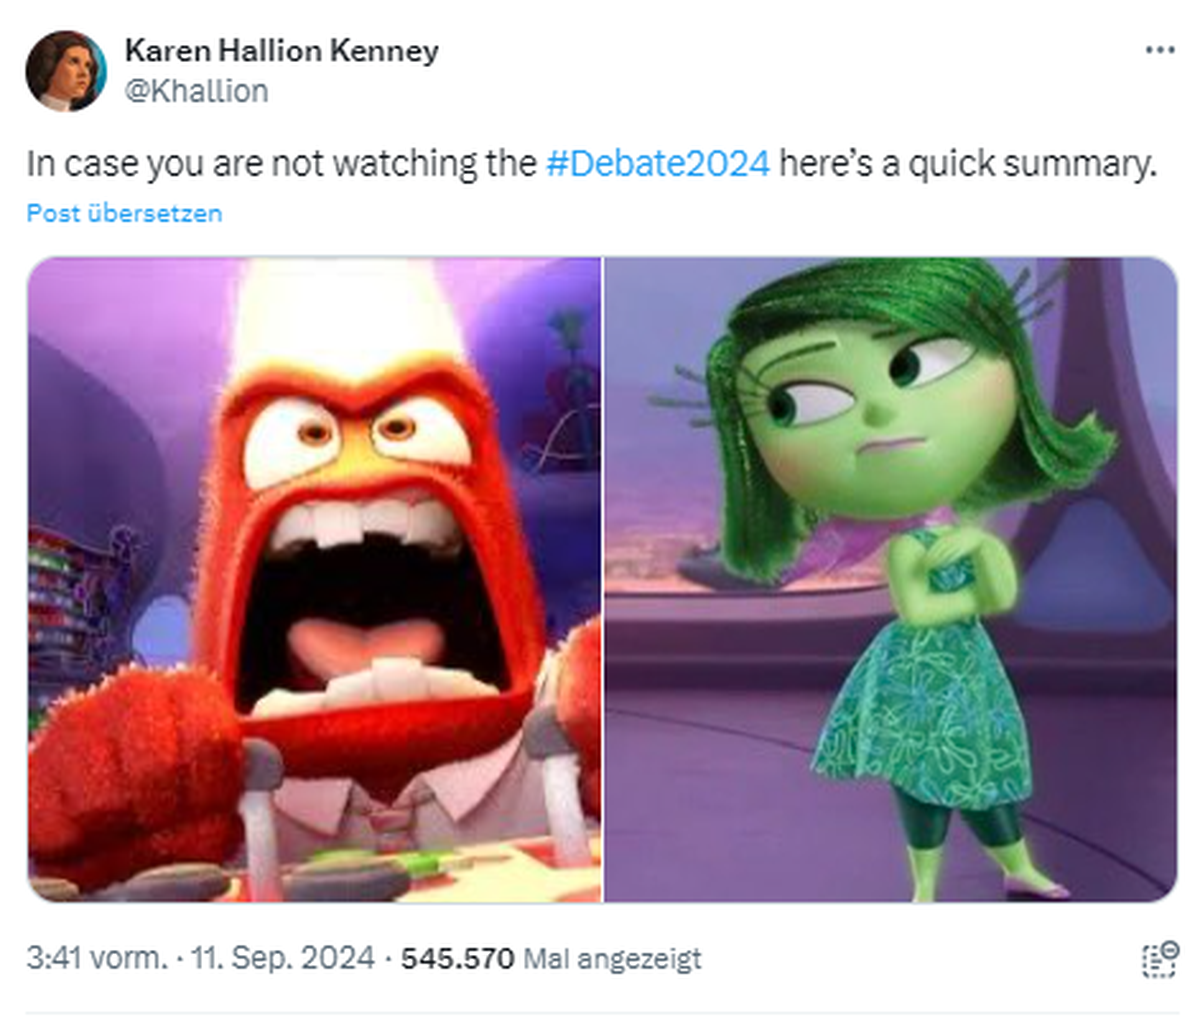Click the 11. Sep. 2024 post date
This screenshot has width=1200, height=1017.
pyautogui.click(x=282, y=958)
